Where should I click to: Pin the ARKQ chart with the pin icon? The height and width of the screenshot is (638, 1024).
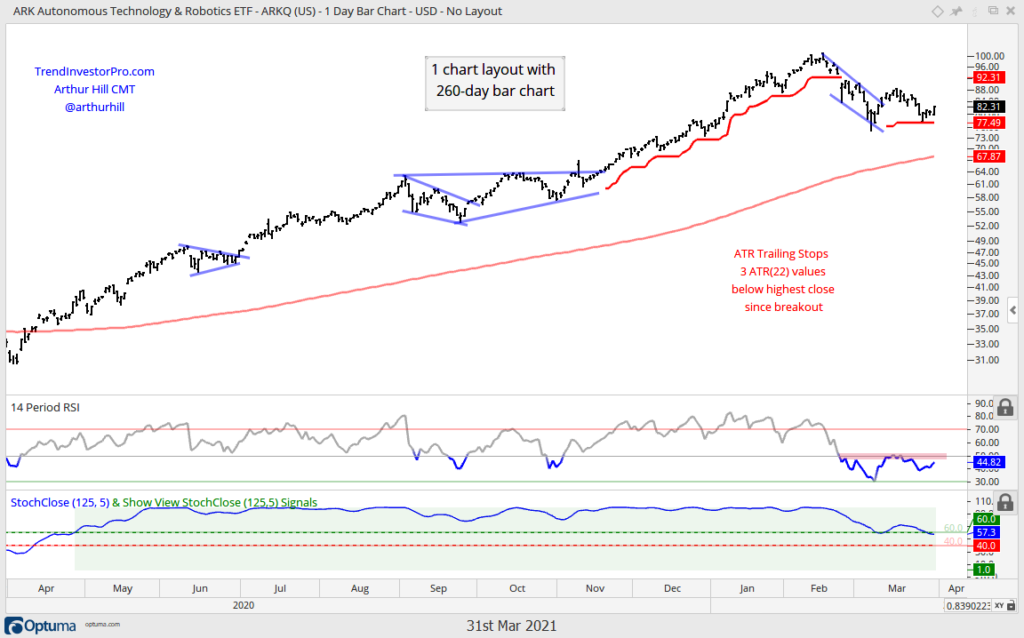tap(956, 10)
